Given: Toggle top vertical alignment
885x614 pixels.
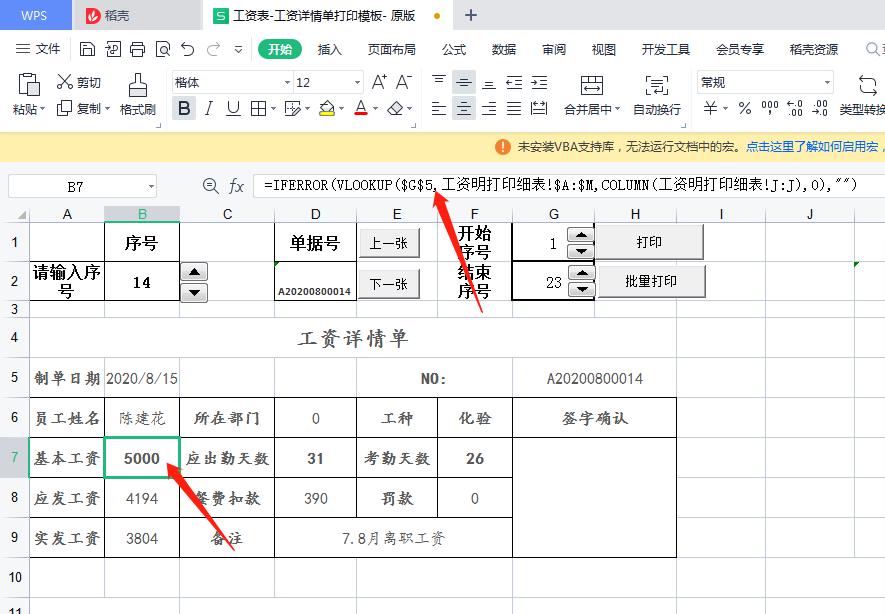Looking at the screenshot, I should tap(439, 82).
